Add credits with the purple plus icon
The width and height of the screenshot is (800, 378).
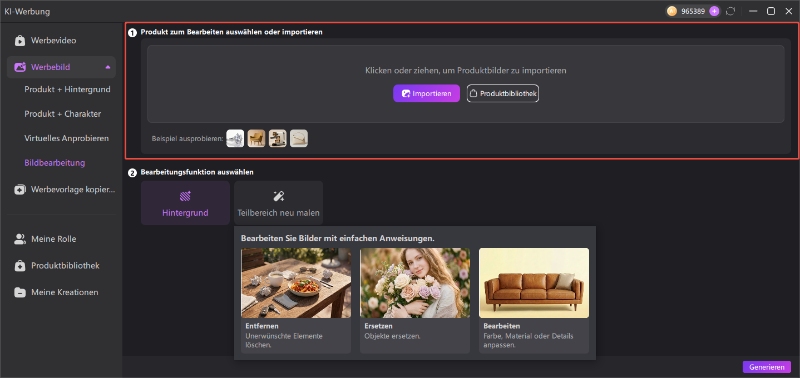coord(714,11)
